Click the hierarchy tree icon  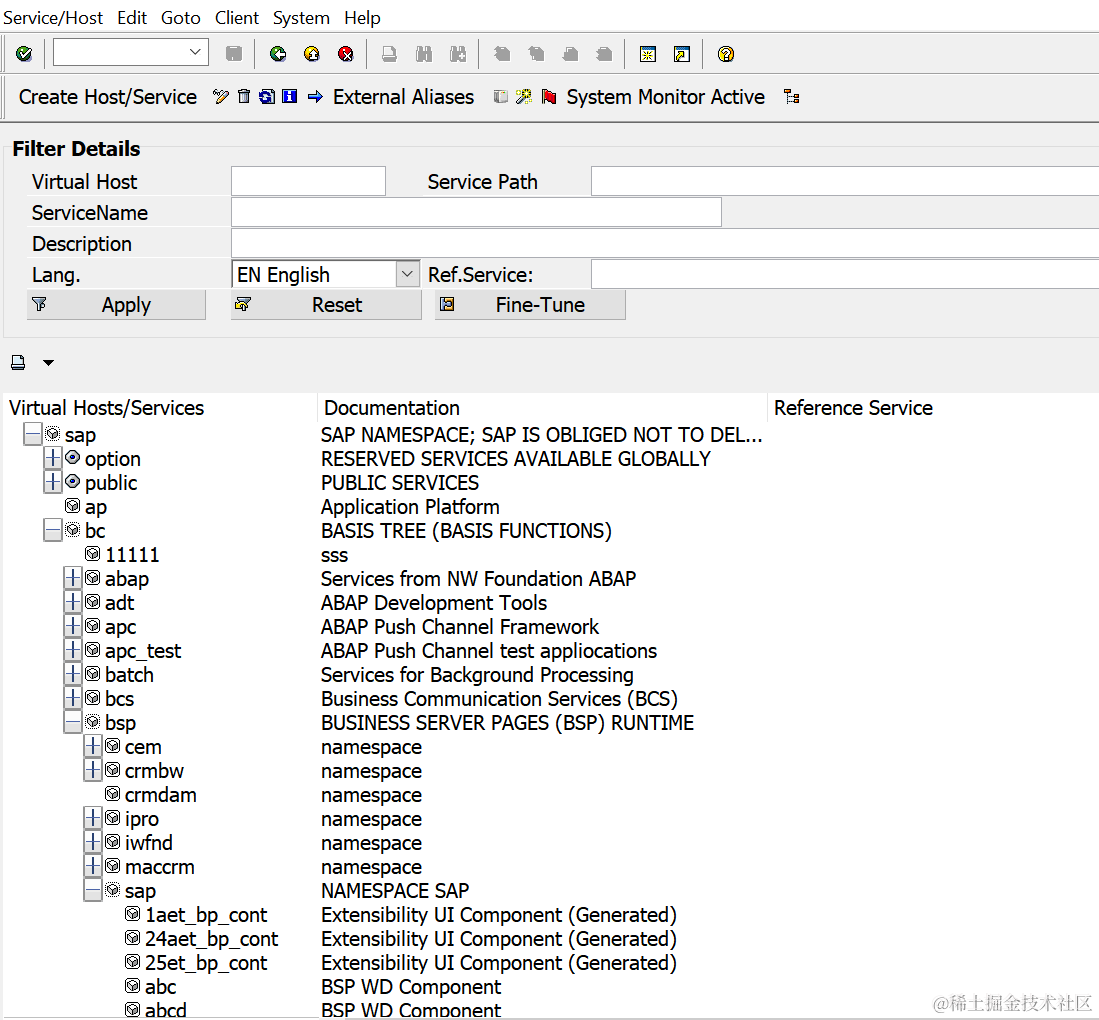tap(792, 97)
